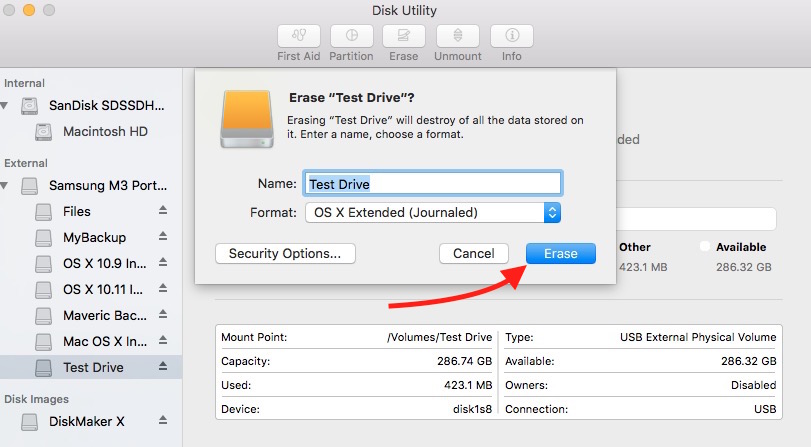Click the Name text field

[x=432, y=184]
